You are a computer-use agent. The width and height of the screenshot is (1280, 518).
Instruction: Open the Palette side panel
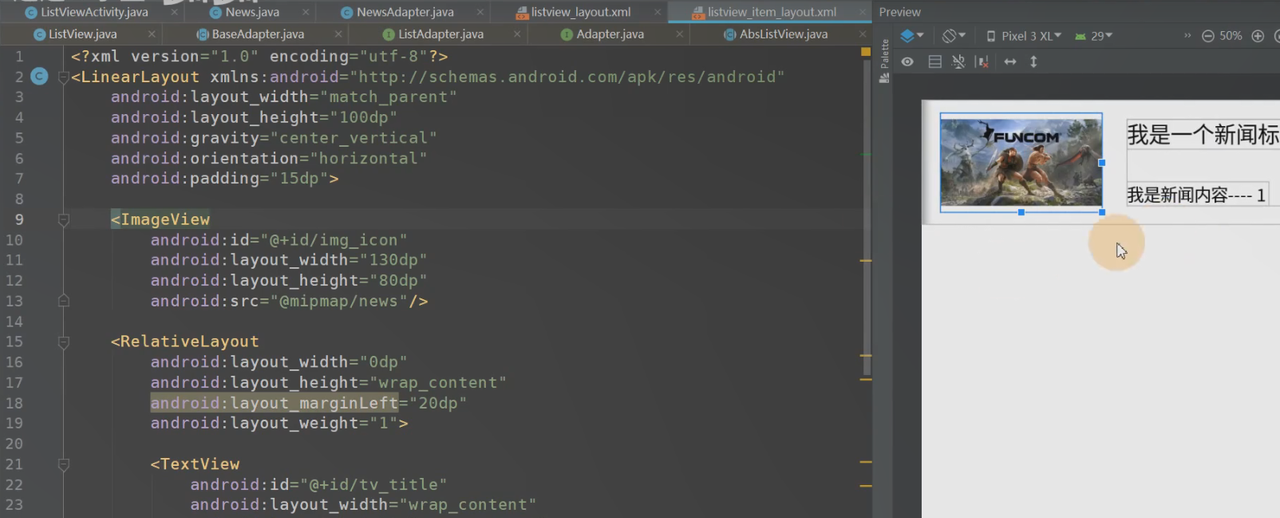(x=884, y=62)
